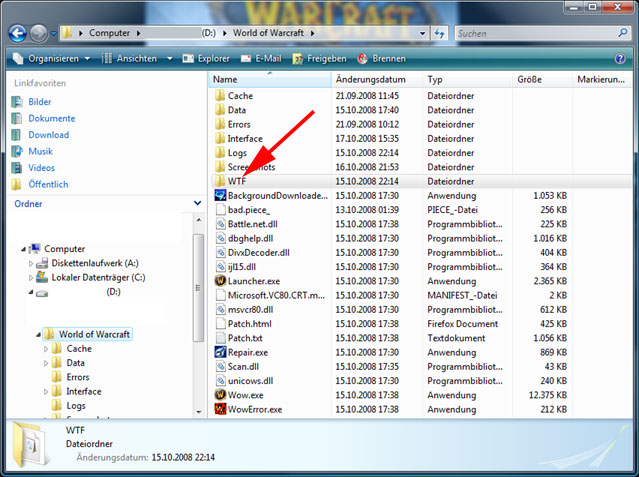Select the unicows.dll file
This screenshot has height=477, width=639.
pyautogui.click(x=251, y=381)
